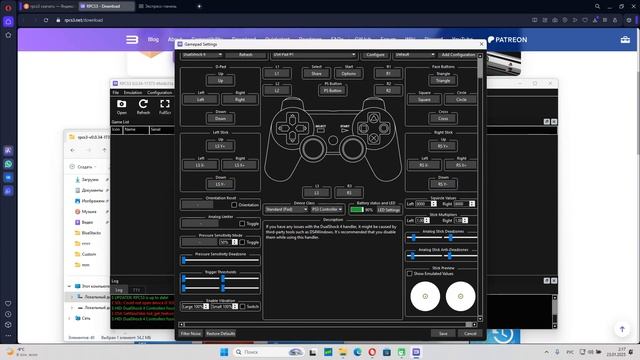The image size is (640, 360).
Task: Click the Windows Start button
Action: coord(224,352)
